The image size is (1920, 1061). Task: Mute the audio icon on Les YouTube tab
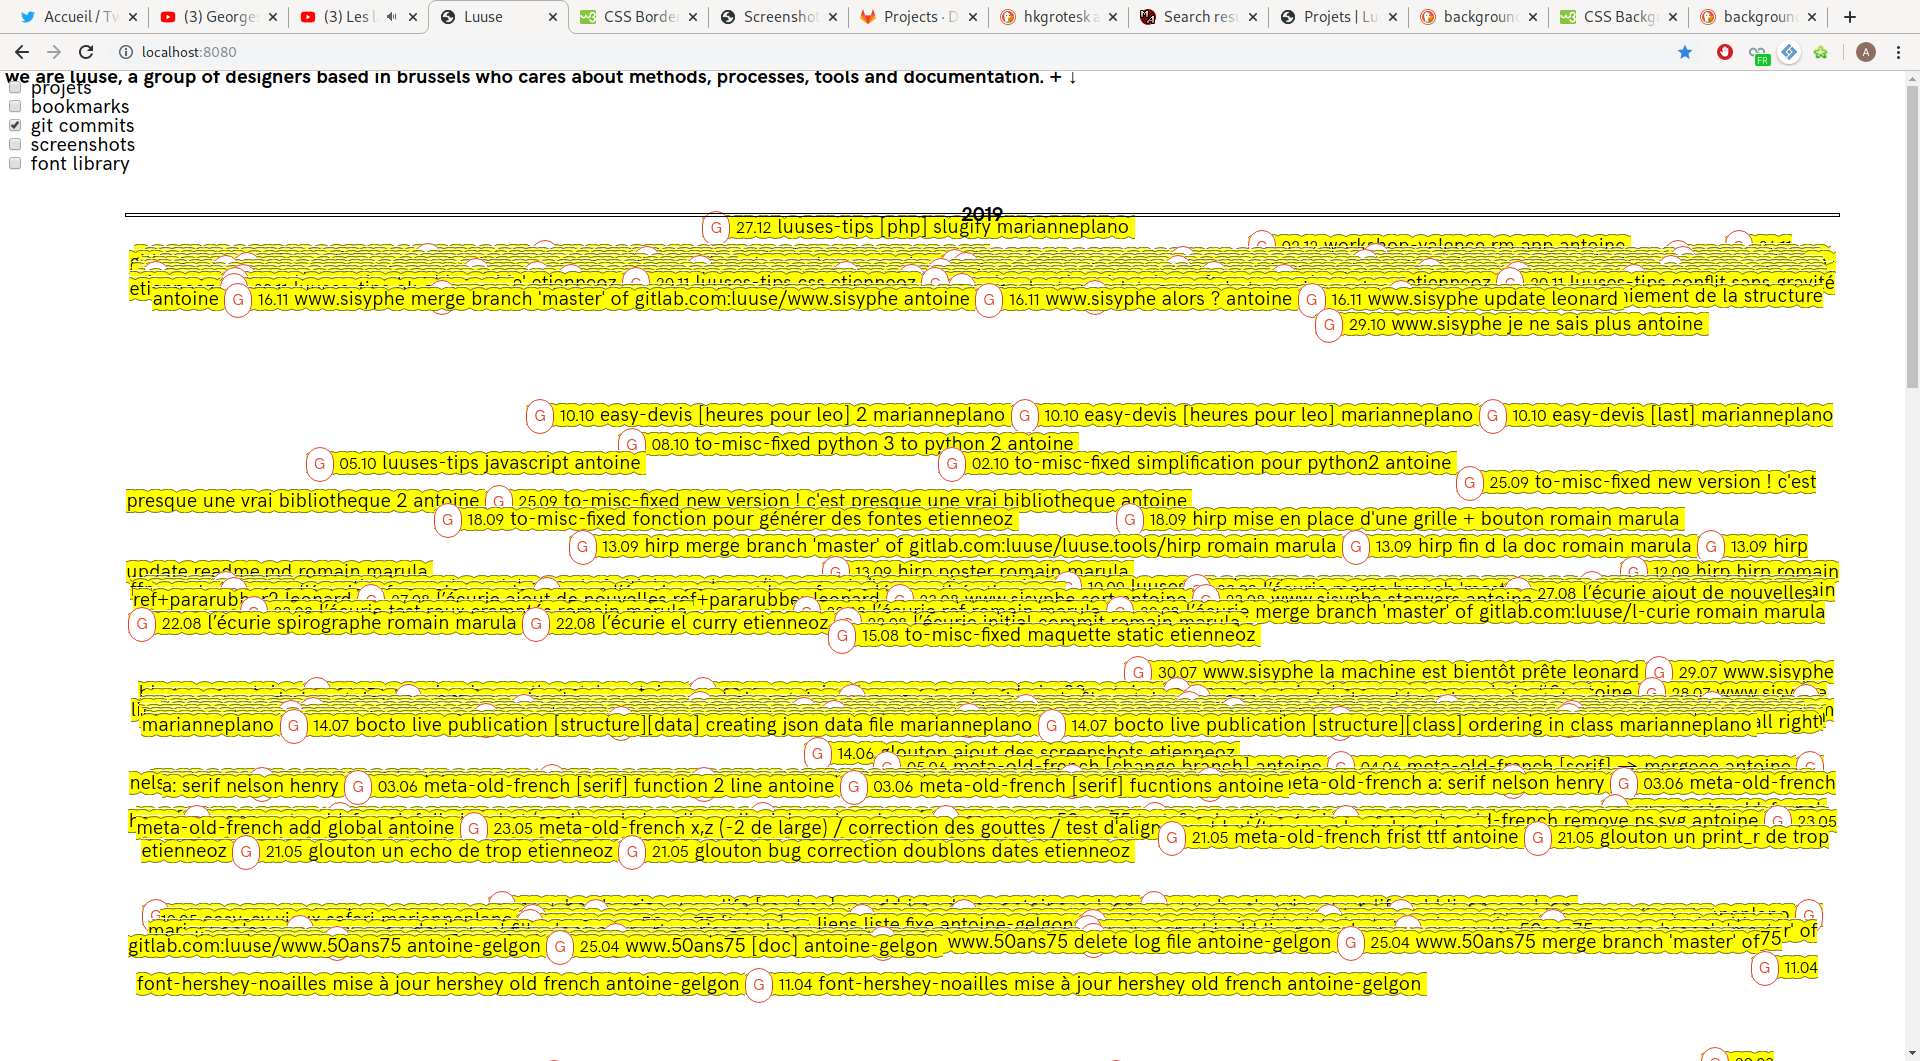click(391, 17)
